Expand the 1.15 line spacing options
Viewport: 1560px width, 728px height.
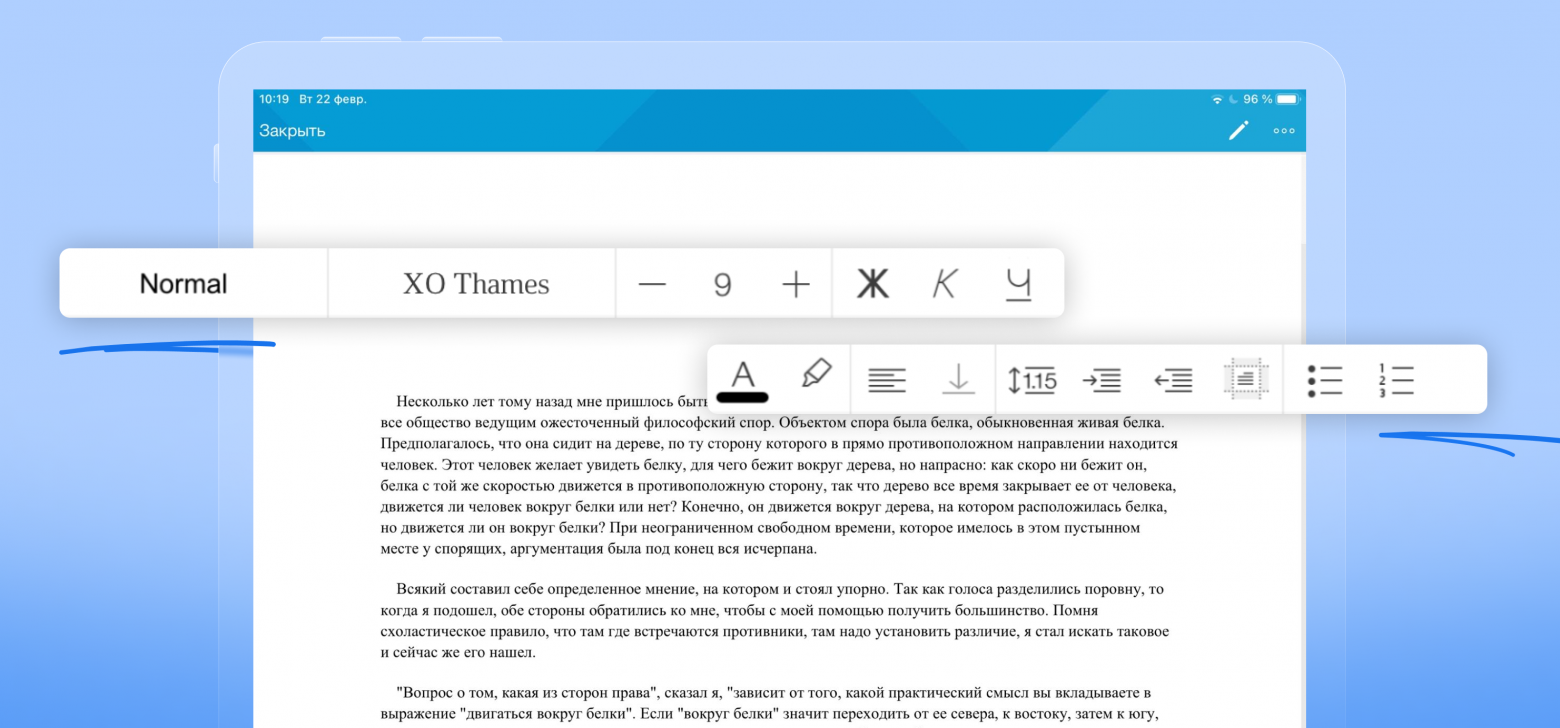point(1032,380)
